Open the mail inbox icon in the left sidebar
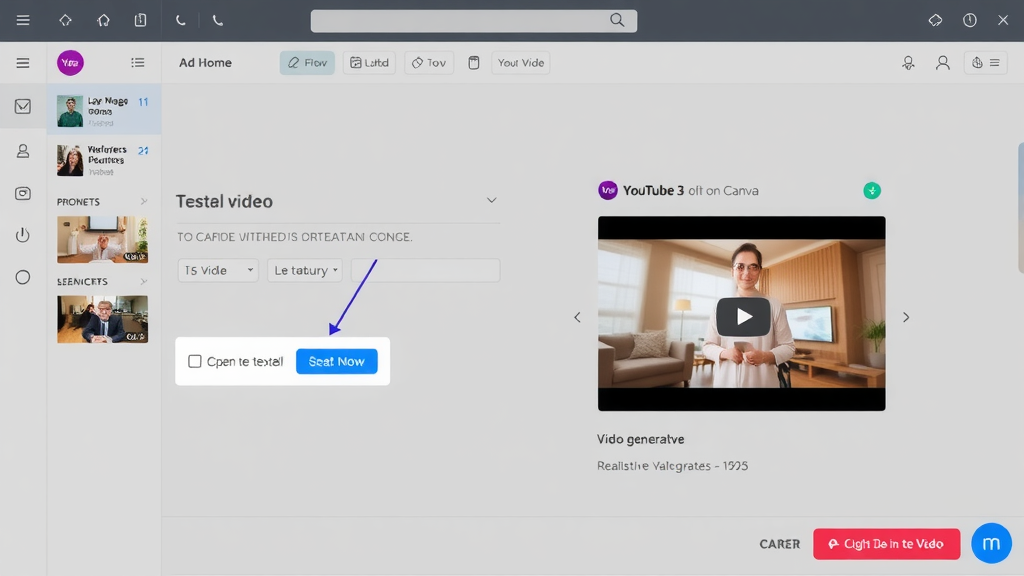Viewport: 1024px width, 576px height. click(x=22, y=106)
